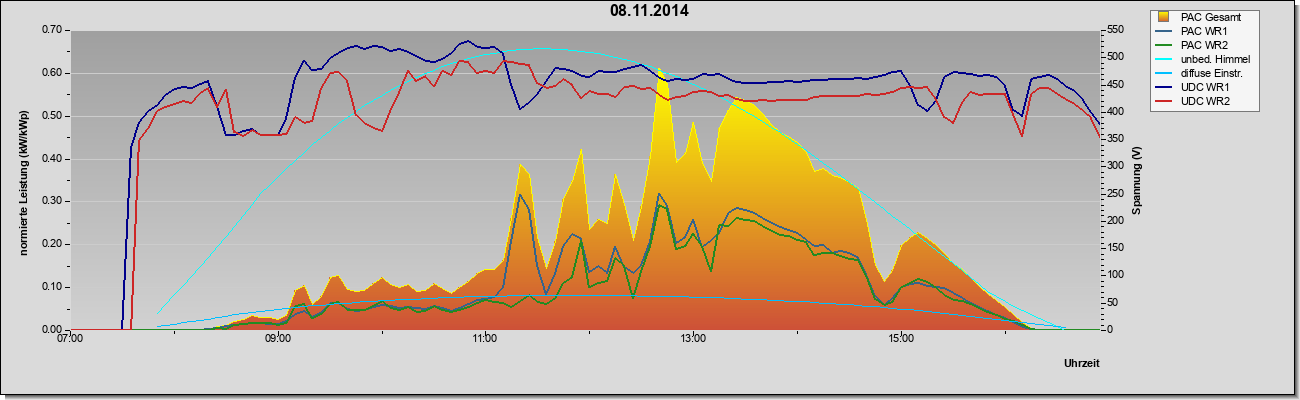Click the 09:00 time axis label
Viewport: 1300px width, 400px height.
click(x=278, y=340)
